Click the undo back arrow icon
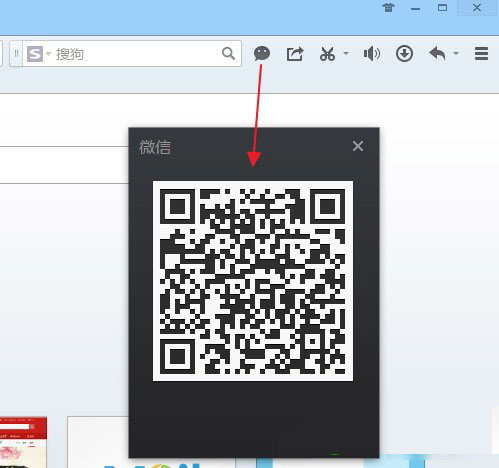 click(437, 53)
